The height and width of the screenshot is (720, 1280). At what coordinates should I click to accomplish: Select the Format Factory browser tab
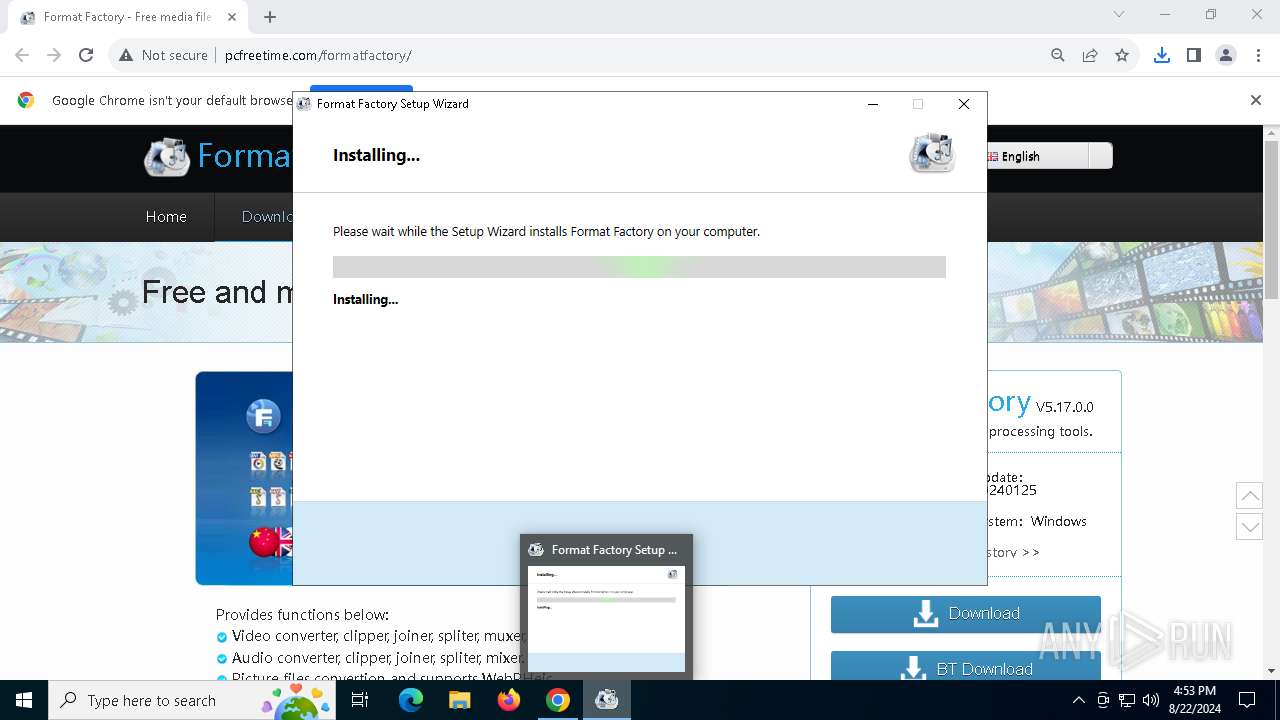click(128, 17)
